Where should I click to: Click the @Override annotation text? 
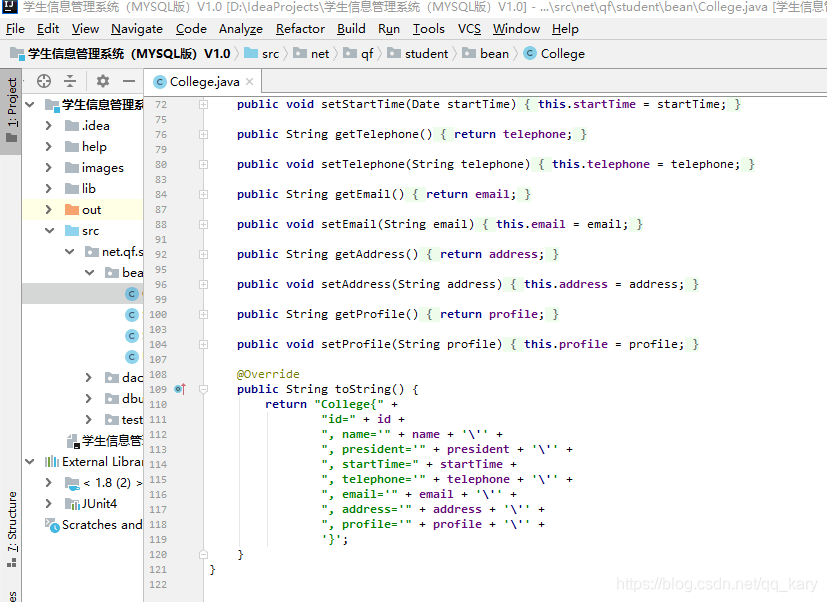tap(268, 374)
